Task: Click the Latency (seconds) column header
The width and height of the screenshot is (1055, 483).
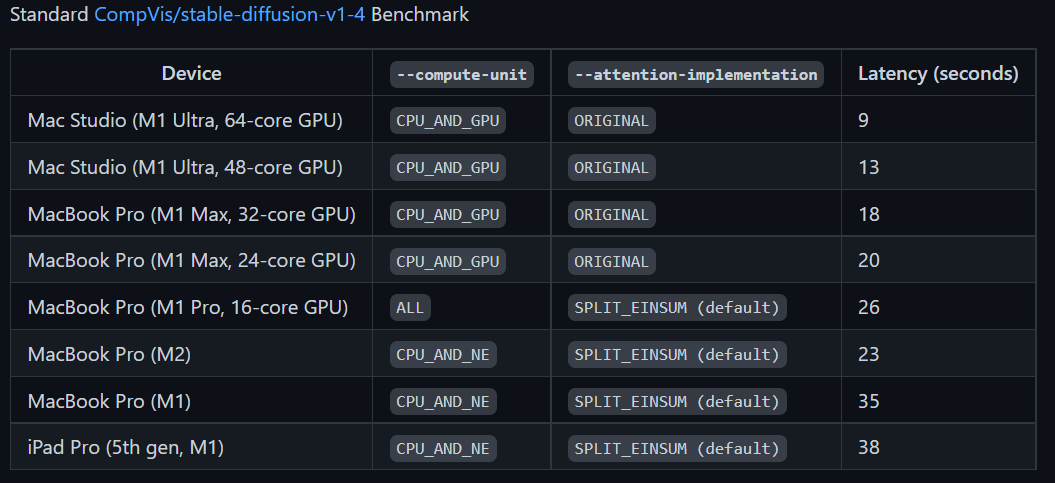Action: point(938,73)
